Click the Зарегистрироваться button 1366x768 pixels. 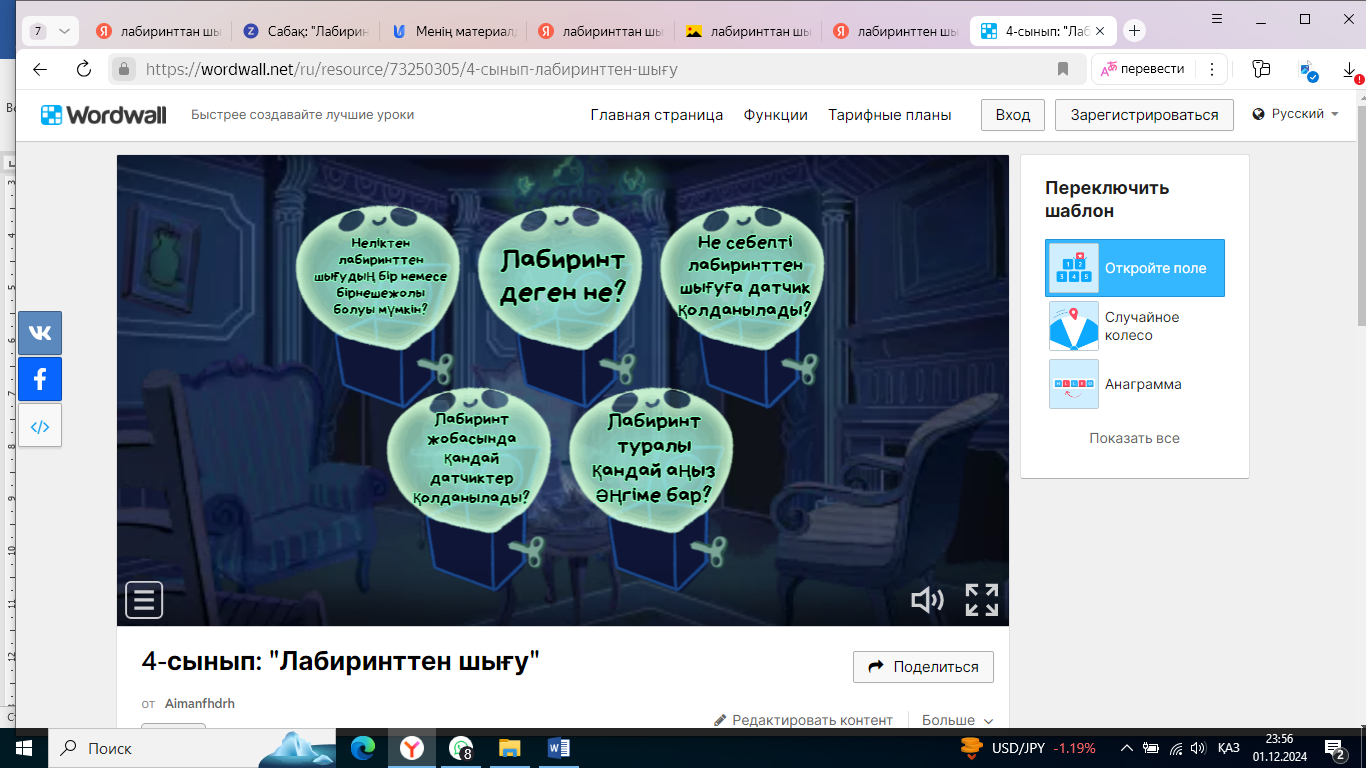1145,115
